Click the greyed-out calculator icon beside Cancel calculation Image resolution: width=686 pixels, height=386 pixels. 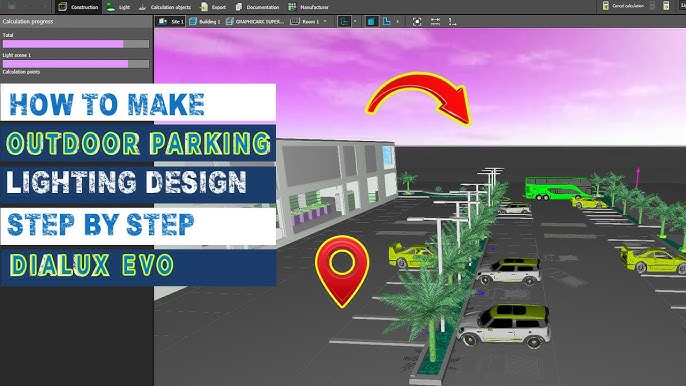652,6
